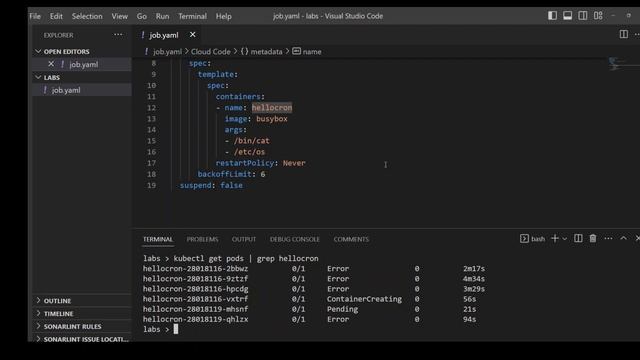The width and height of the screenshot is (640, 360).
Task: Click line number 10 in gutter
Action: (151, 85)
